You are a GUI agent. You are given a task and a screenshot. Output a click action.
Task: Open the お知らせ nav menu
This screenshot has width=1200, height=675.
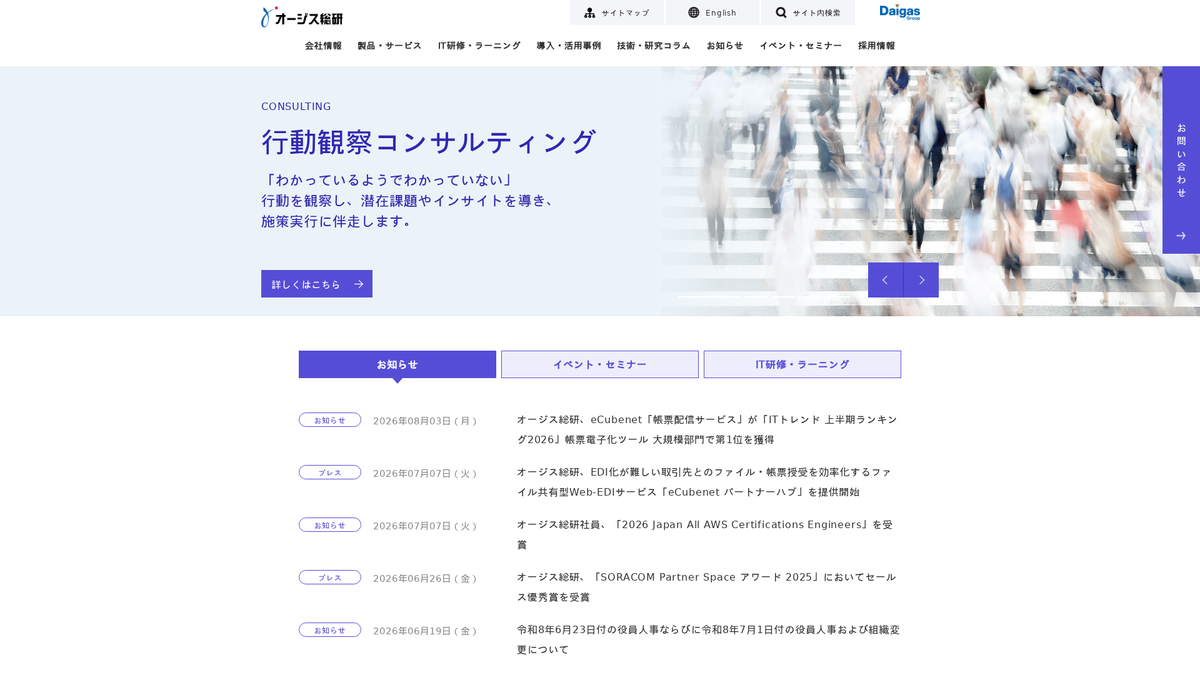(x=725, y=46)
